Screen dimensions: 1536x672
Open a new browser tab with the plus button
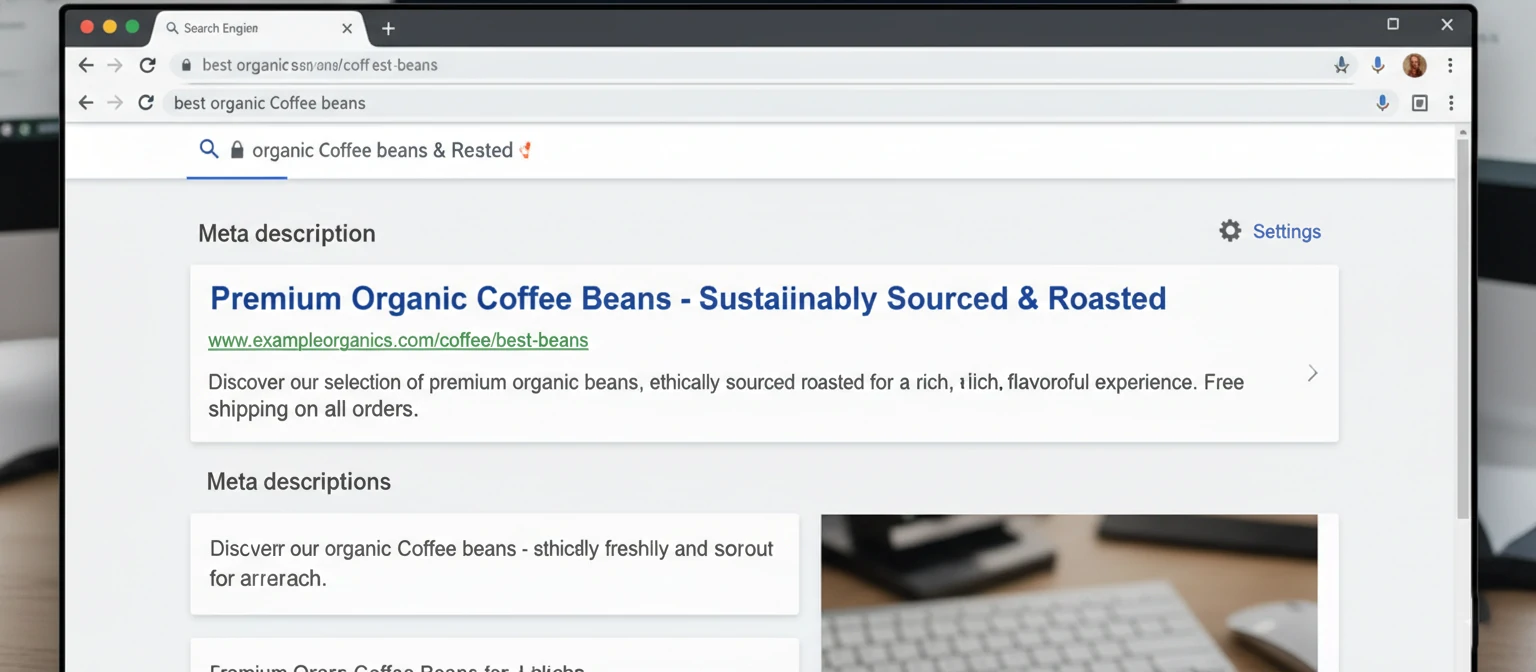[388, 28]
